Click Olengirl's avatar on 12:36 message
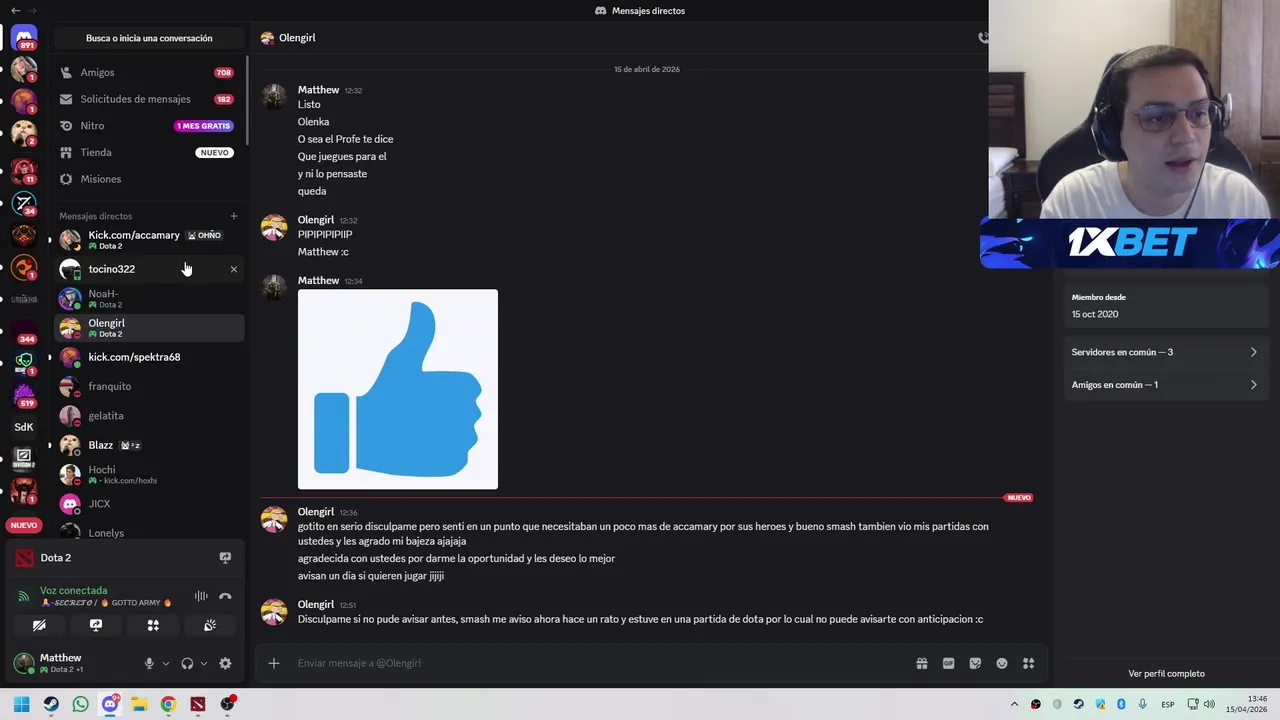The width and height of the screenshot is (1280, 720). (x=274, y=520)
